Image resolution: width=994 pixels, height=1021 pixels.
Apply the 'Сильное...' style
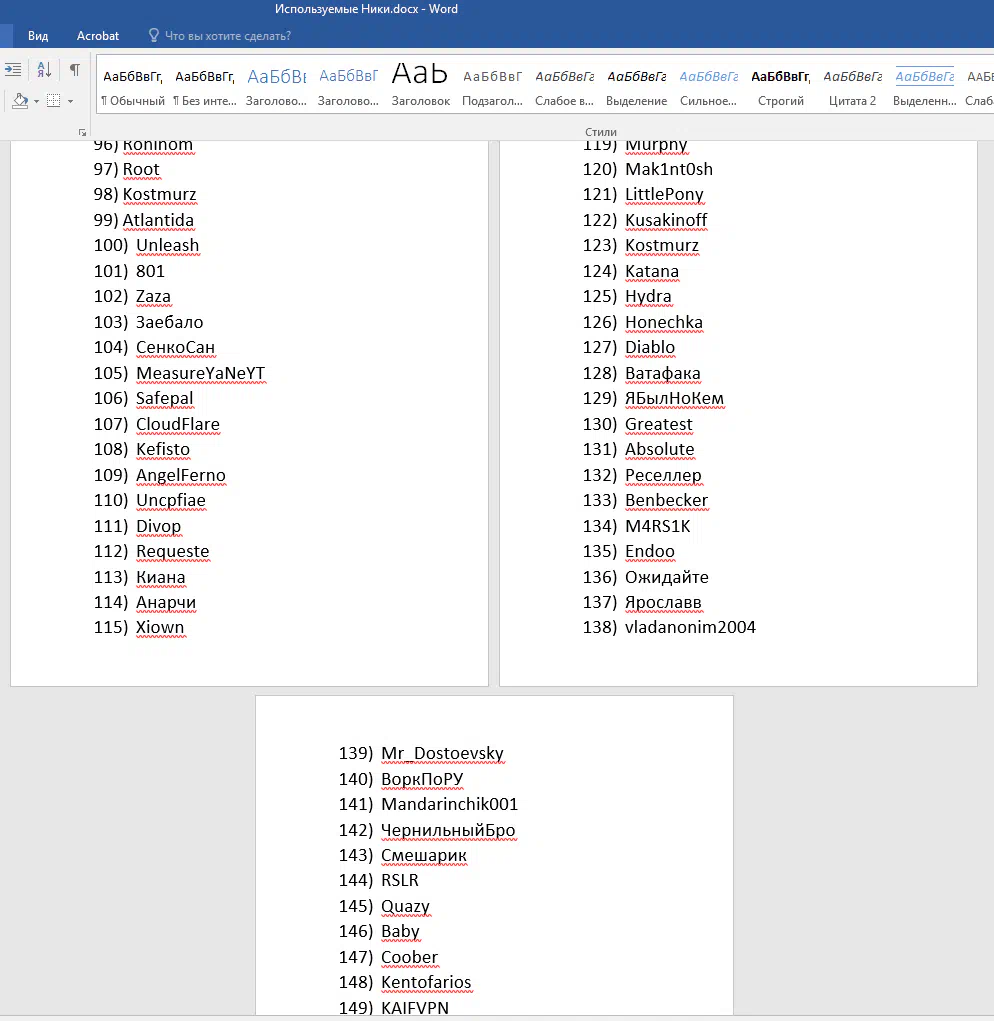(708, 85)
